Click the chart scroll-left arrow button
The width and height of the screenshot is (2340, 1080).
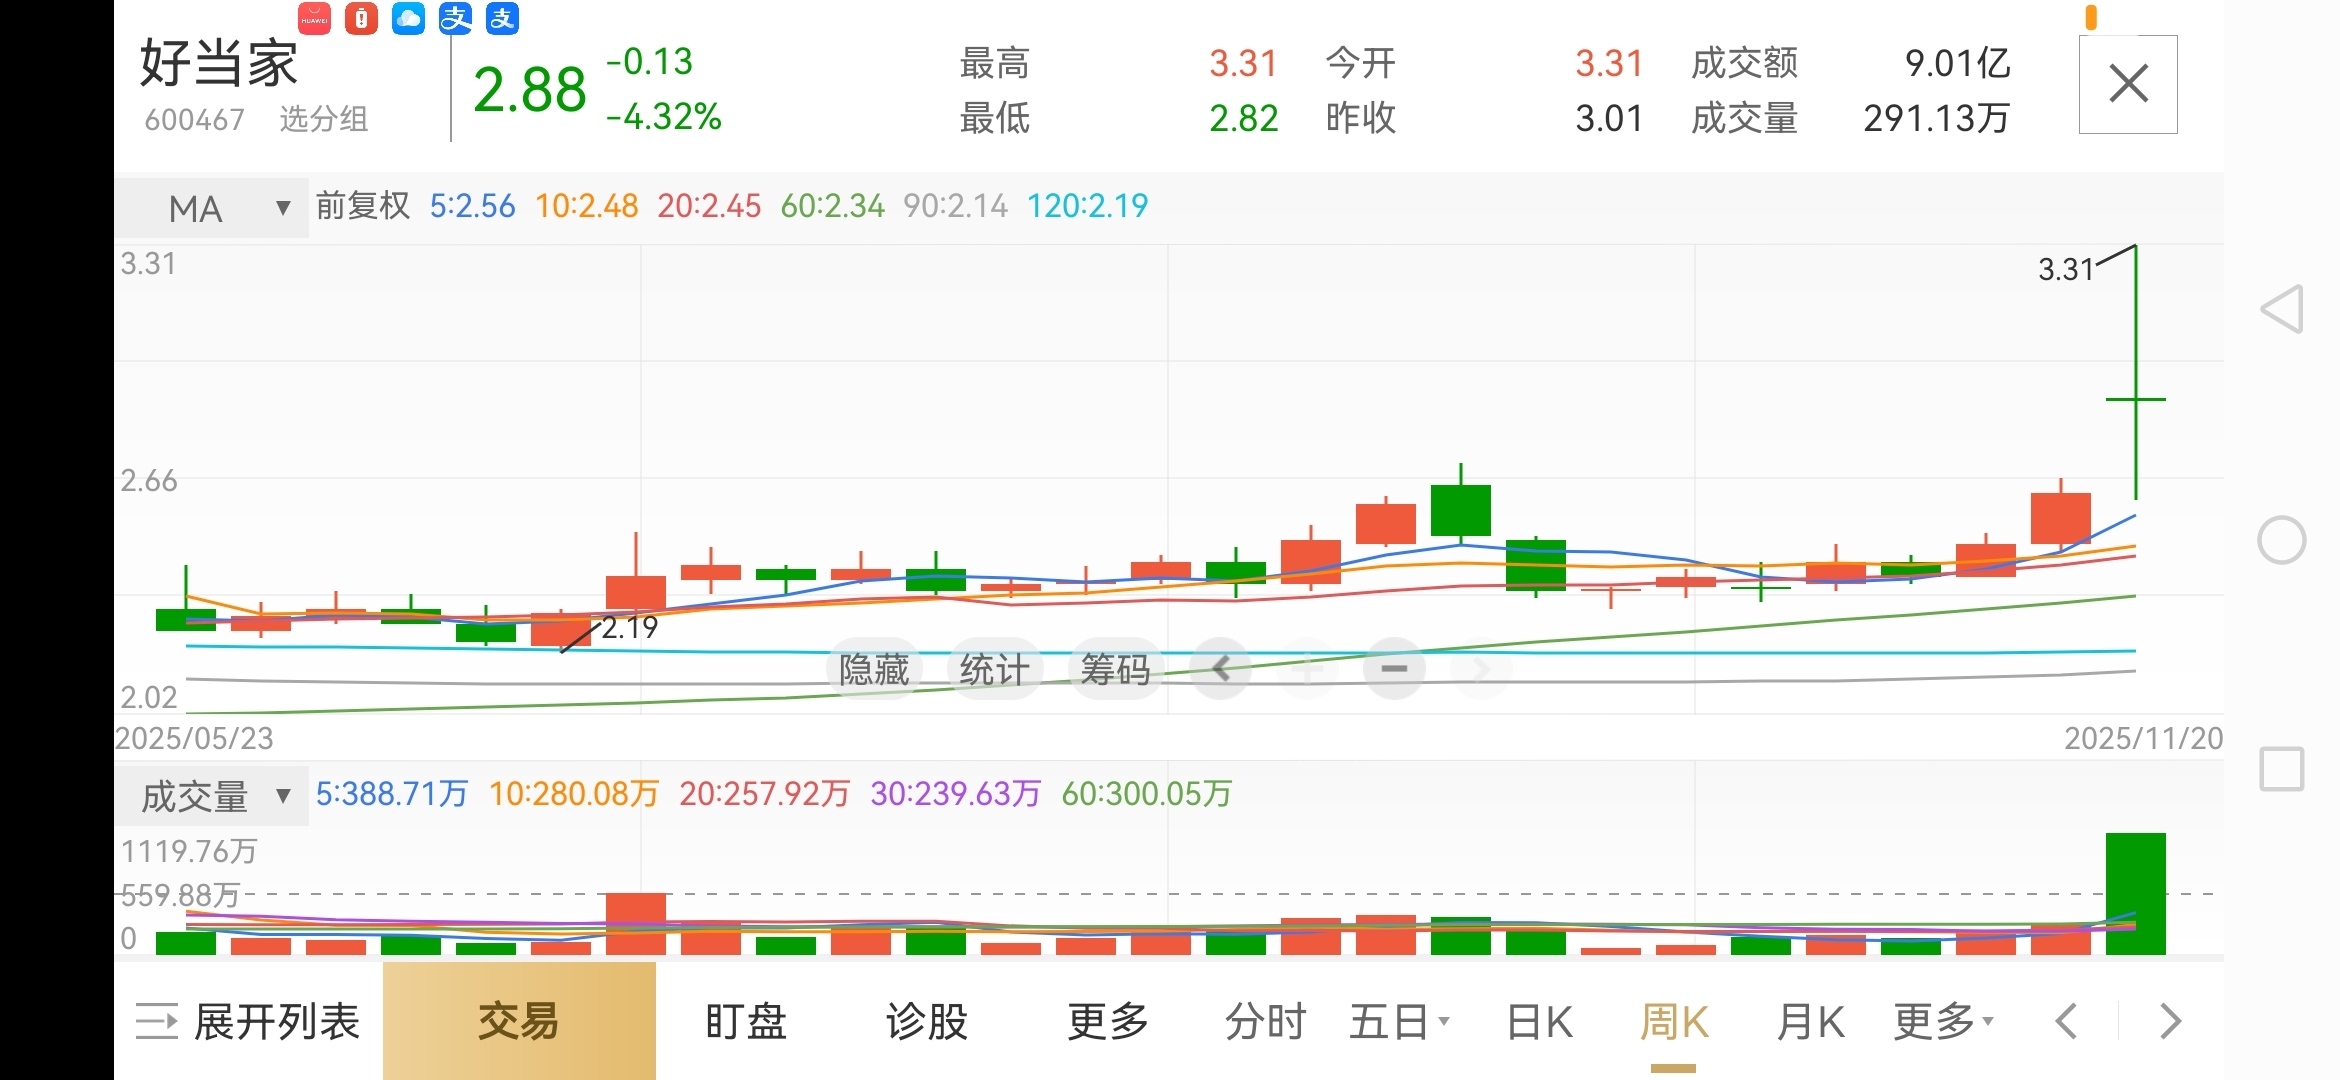[1220, 668]
